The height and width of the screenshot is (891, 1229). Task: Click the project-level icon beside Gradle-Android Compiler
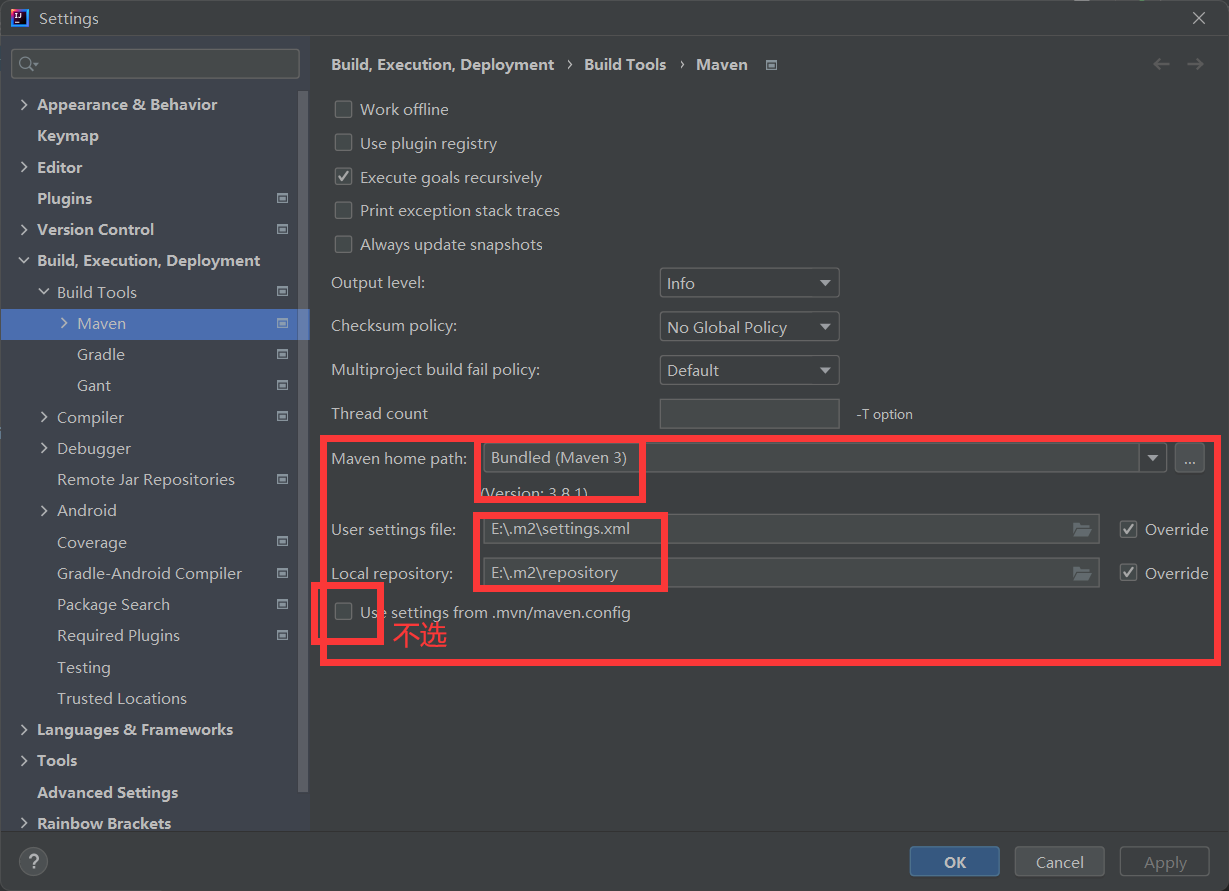coord(283,573)
